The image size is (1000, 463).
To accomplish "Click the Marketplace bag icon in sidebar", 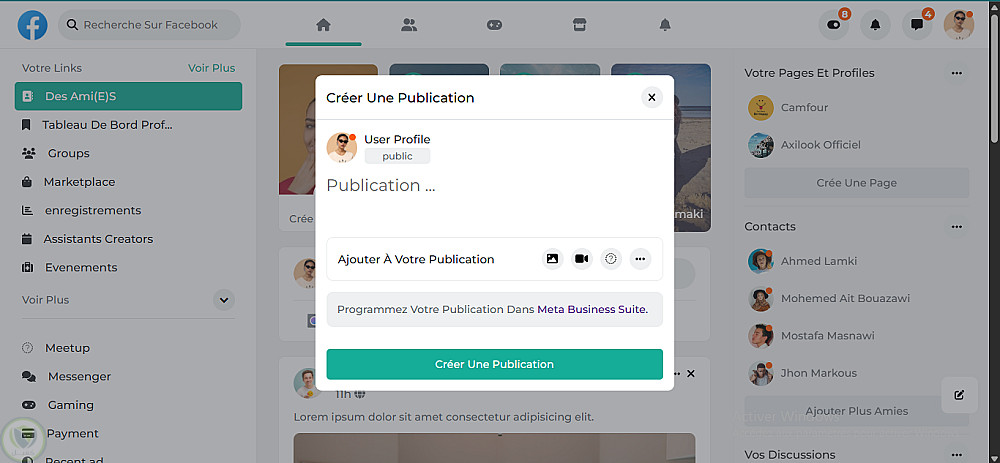I will [x=27, y=182].
